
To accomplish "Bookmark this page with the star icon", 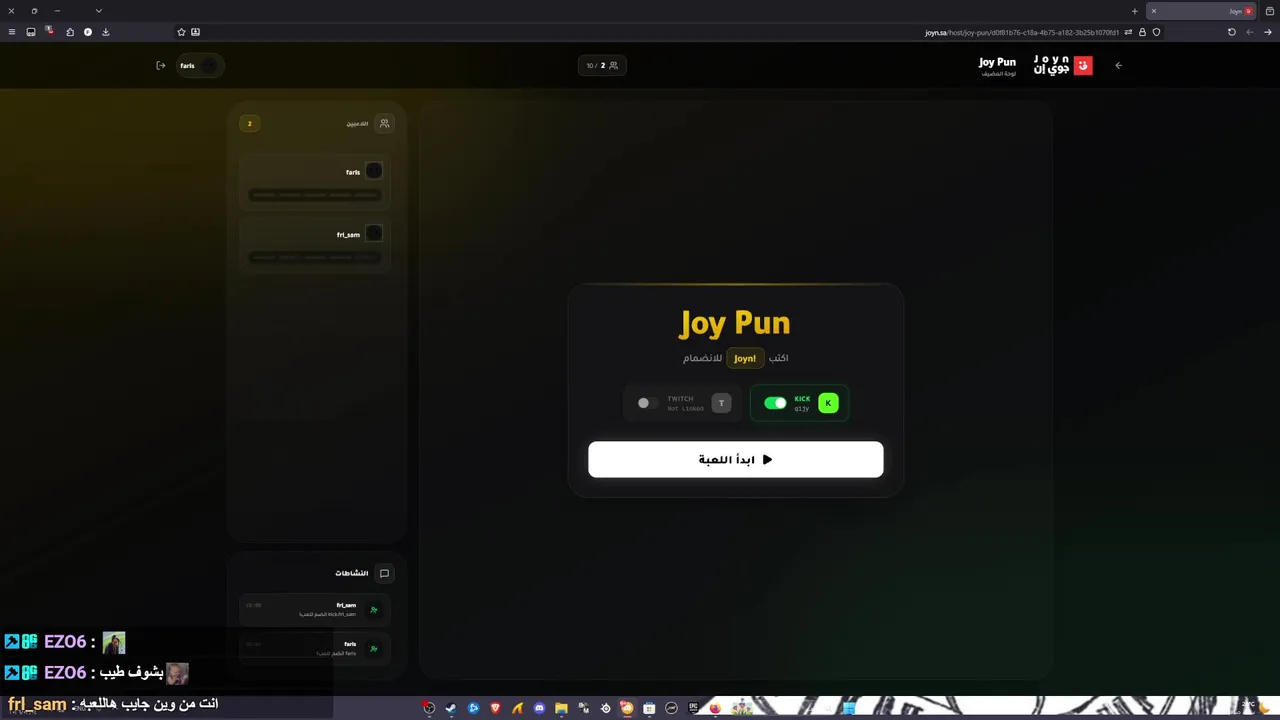I will click(181, 32).
